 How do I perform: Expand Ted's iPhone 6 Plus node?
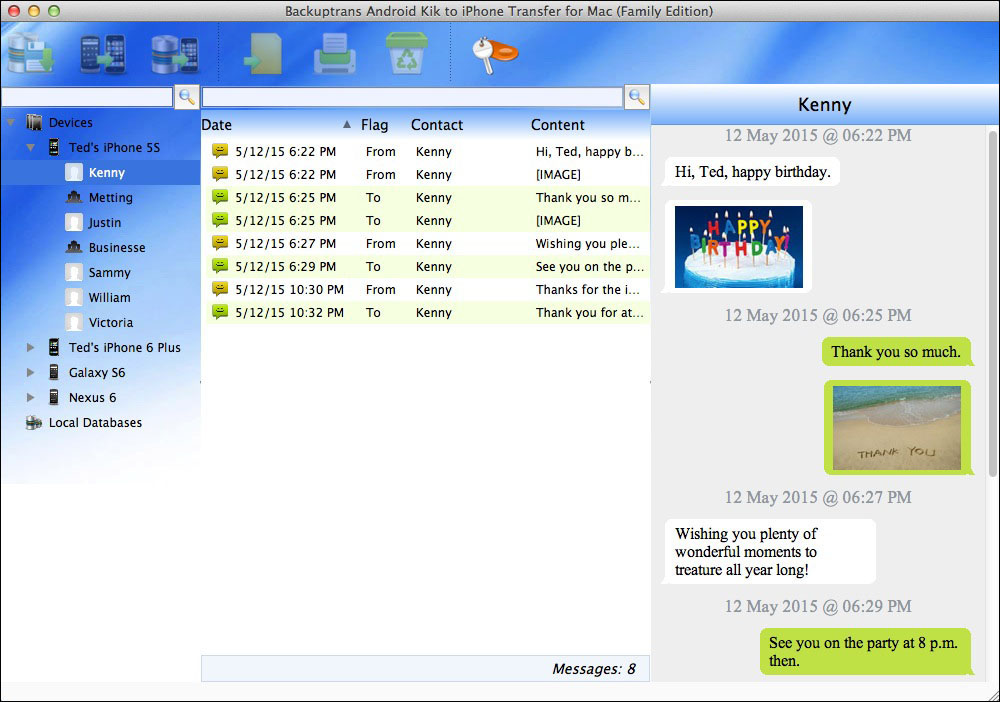31,347
